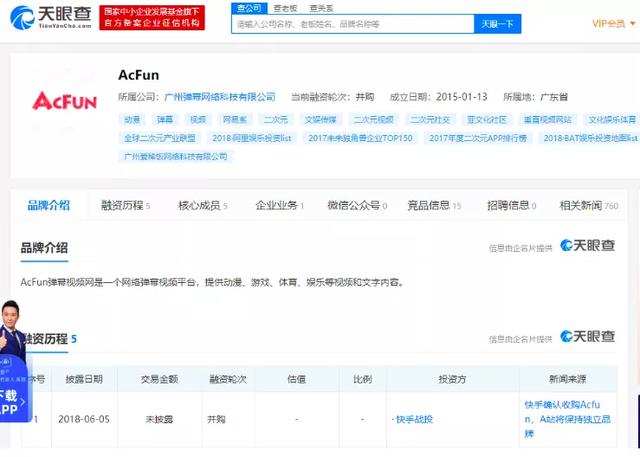Switch search type to 查关系
This screenshot has height=457, width=640.
pos(322,7)
